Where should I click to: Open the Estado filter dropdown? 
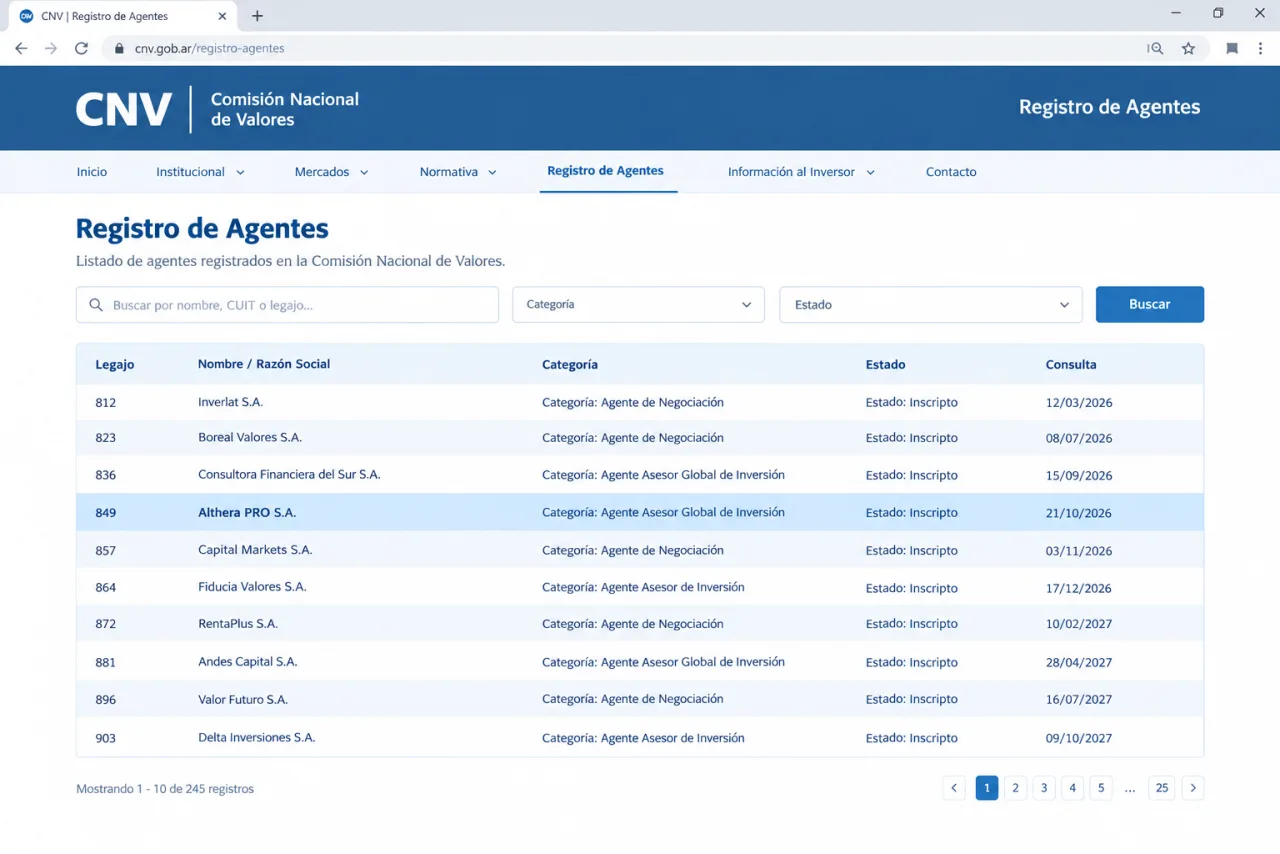[931, 305]
